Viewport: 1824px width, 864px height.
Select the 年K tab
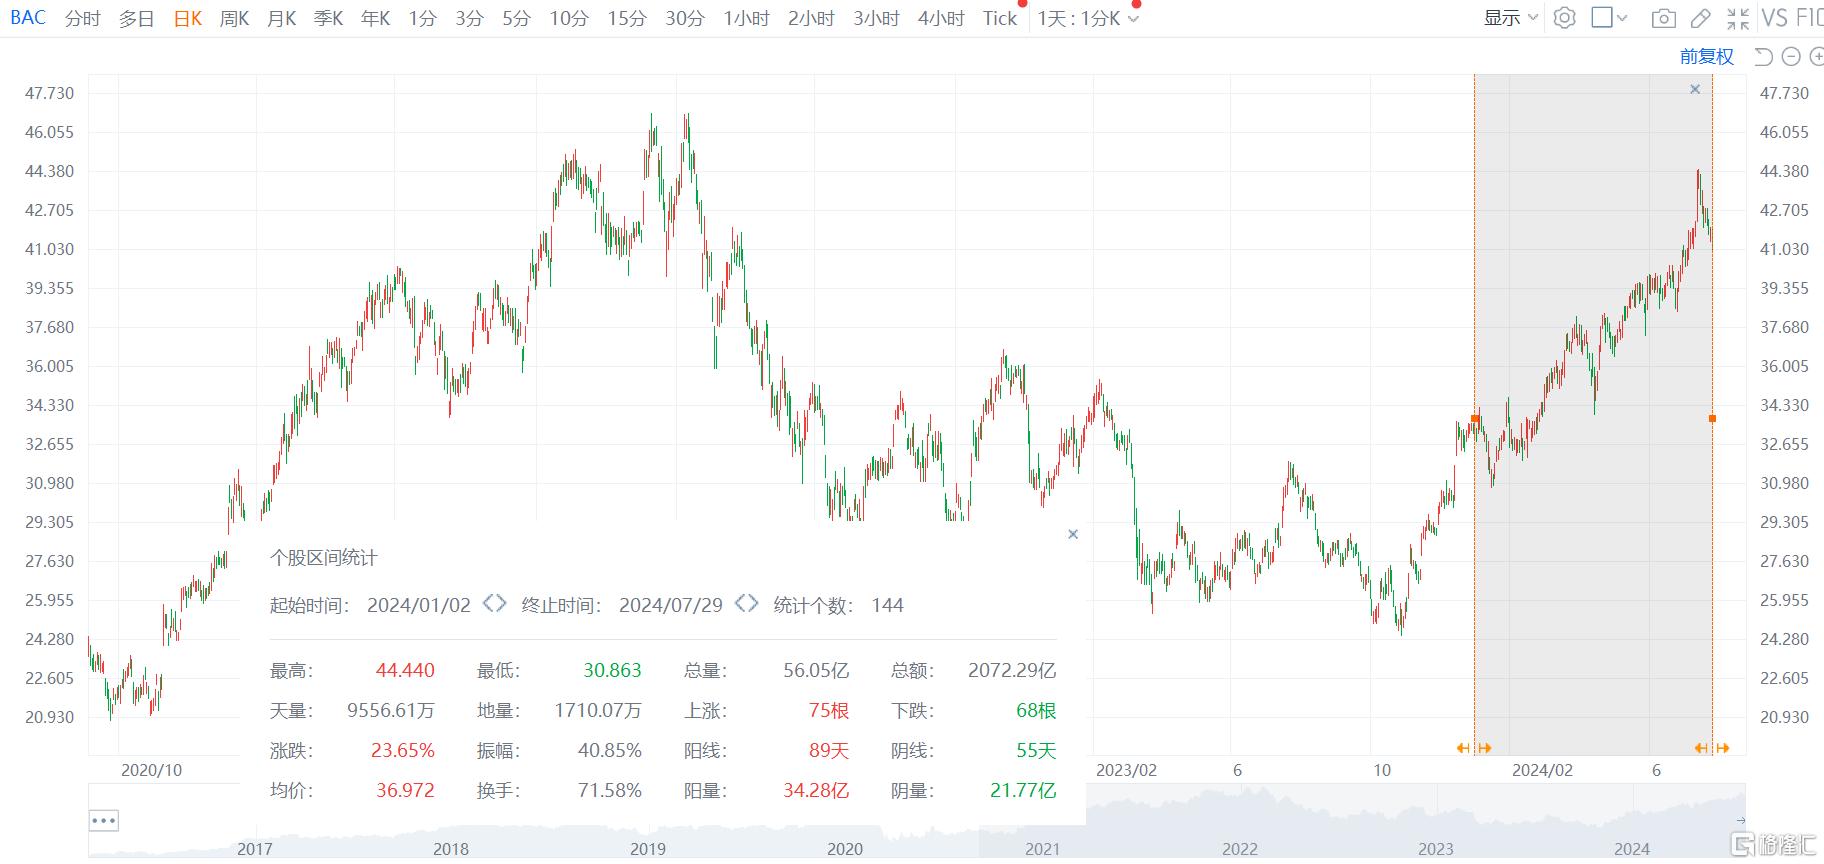pos(375,18)
